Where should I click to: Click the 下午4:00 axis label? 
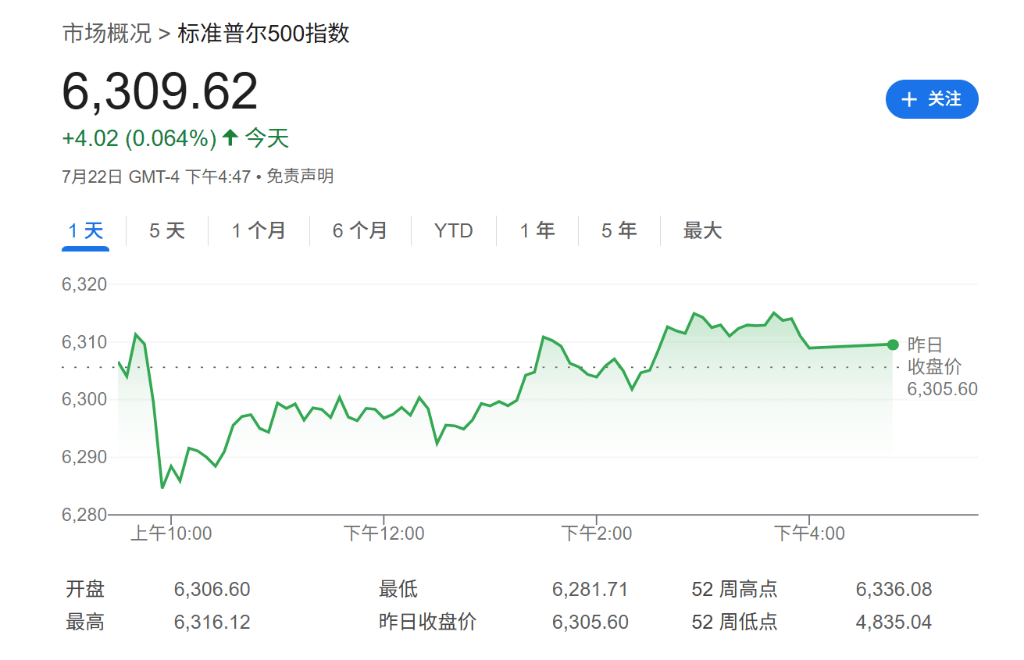[x=810, y=534]
